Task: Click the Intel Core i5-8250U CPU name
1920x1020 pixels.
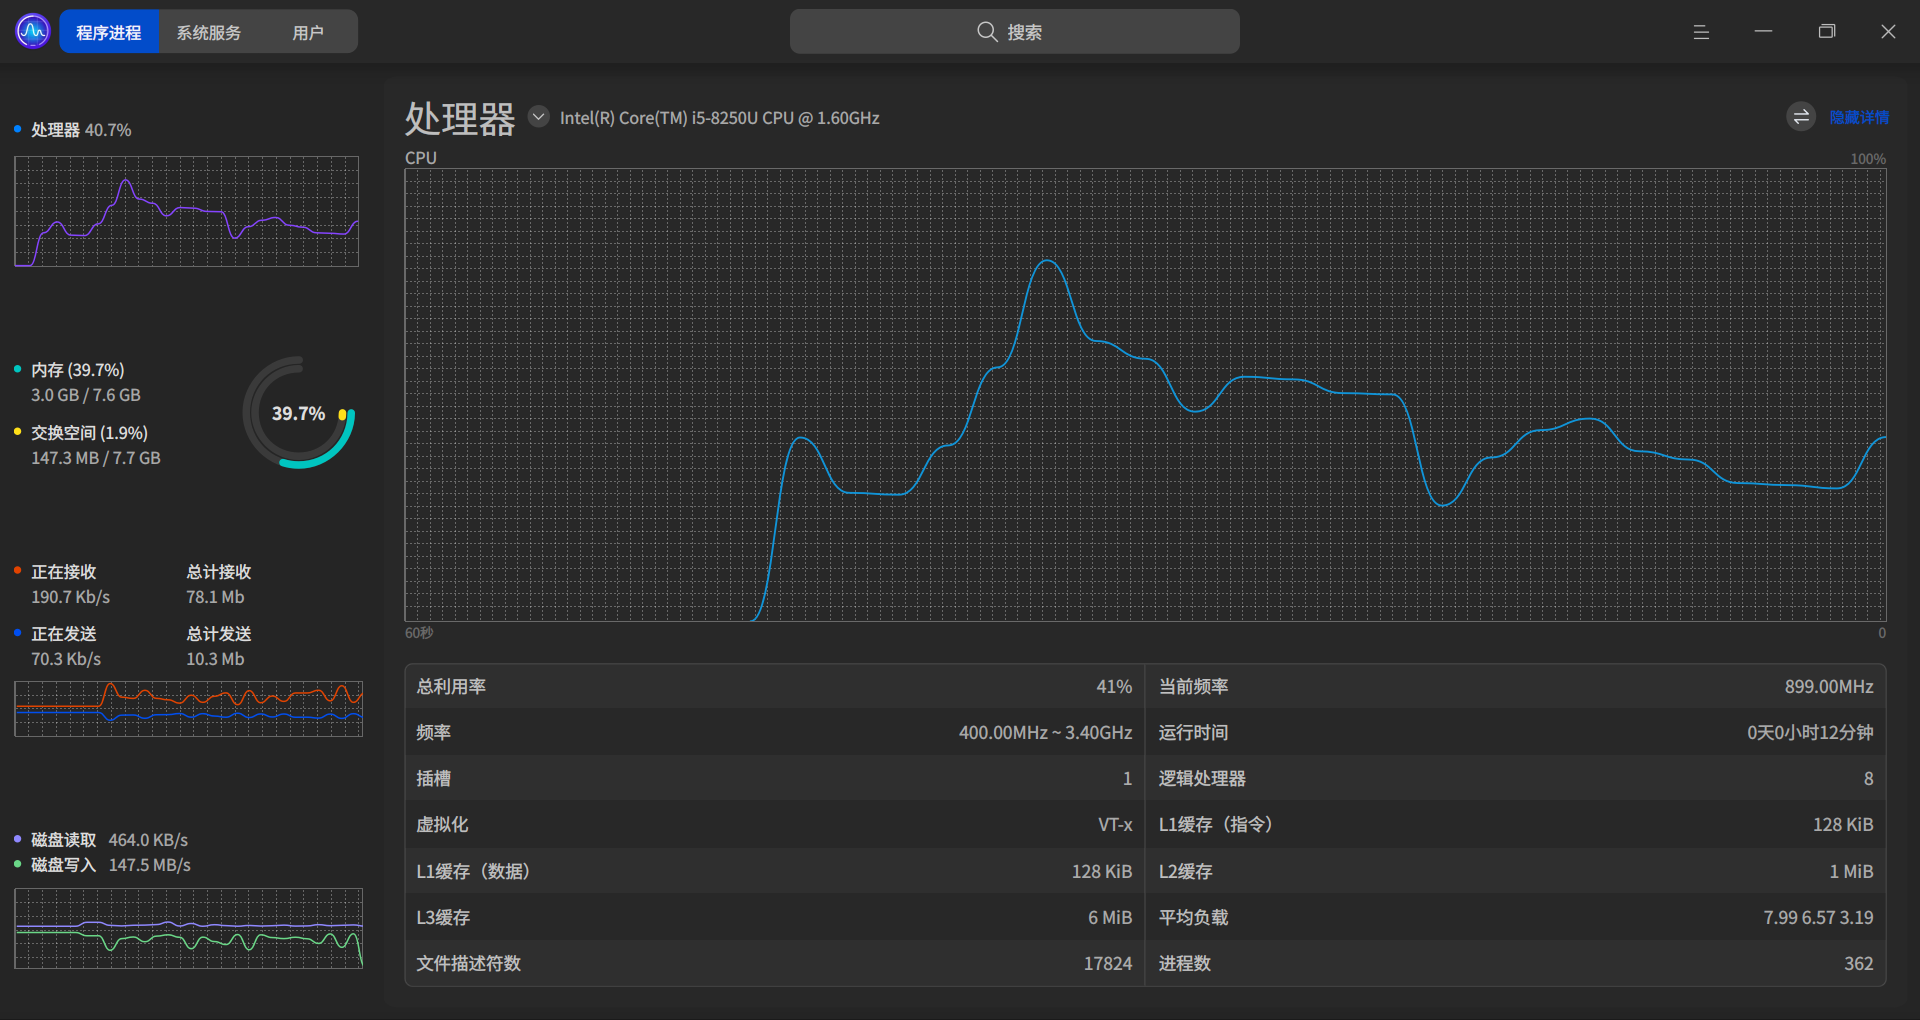Action: [720, 118]
